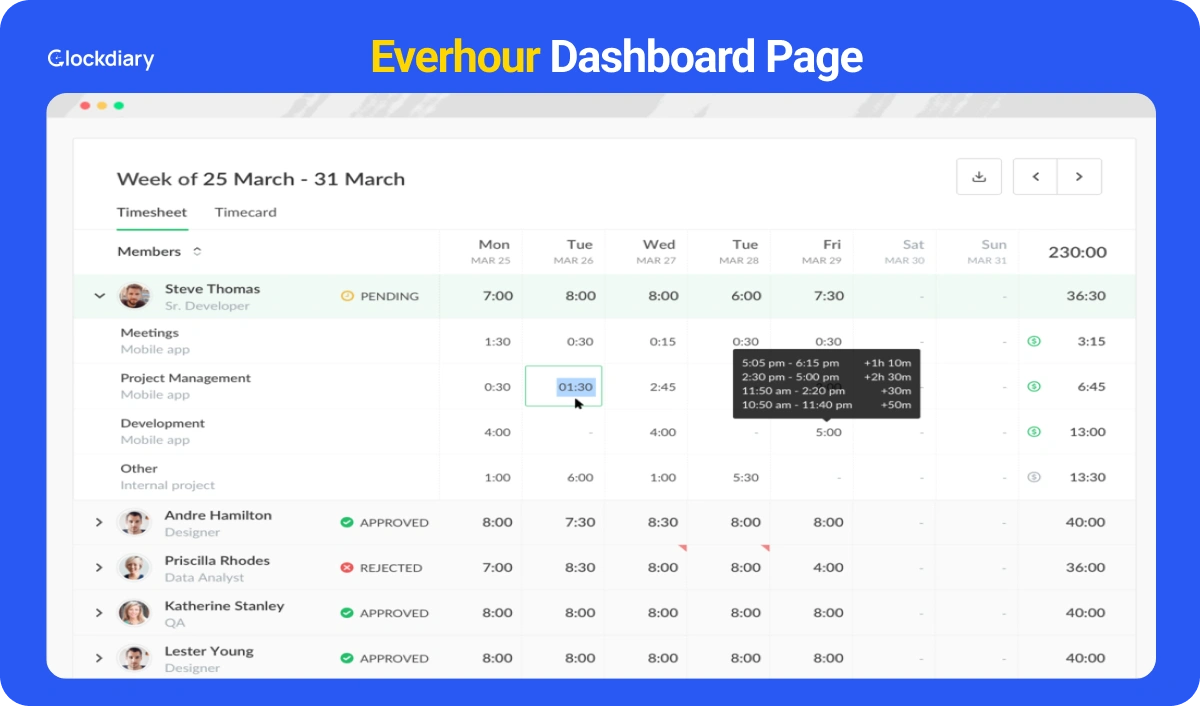The image size is (1200, 706).
Task: Click Steve Thomas pending clock icon
Action: (x=347, y=296)
